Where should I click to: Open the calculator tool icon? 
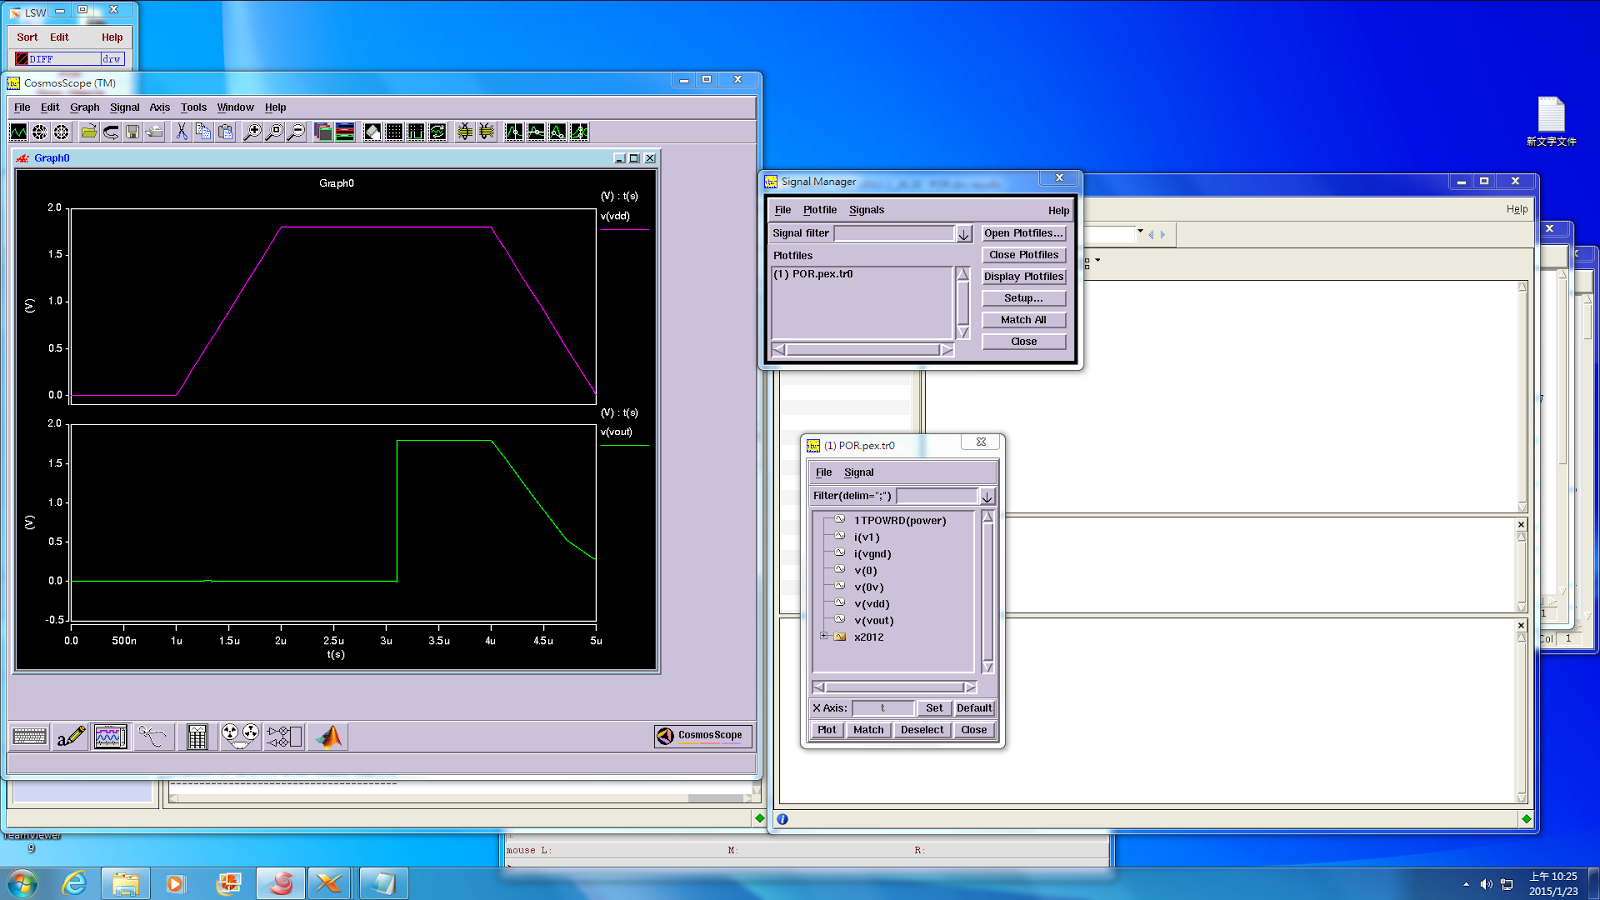(x=197, y=737)
